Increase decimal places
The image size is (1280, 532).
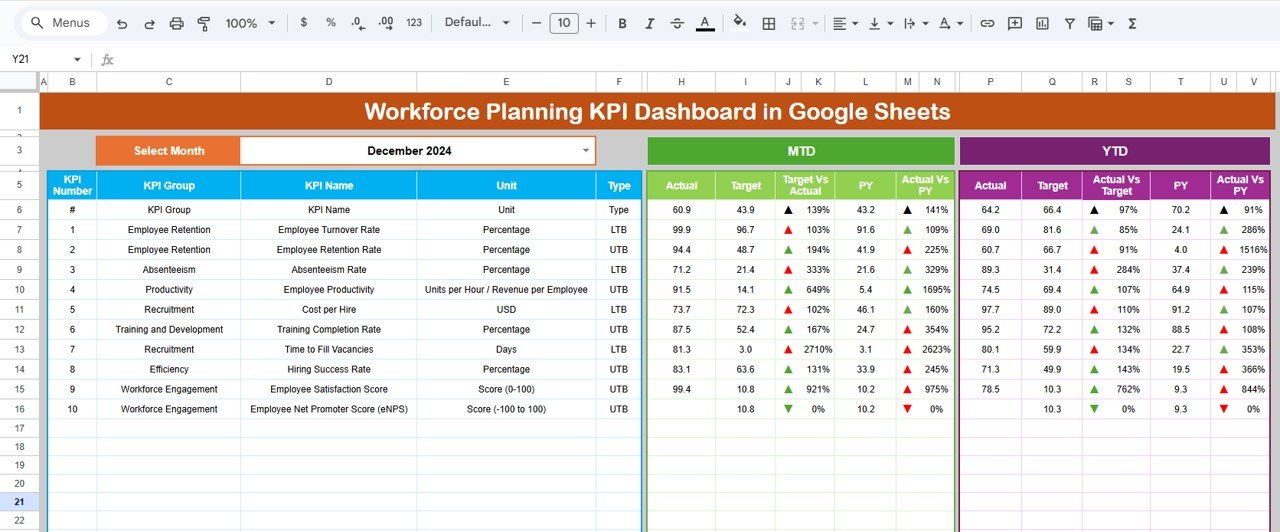(386, 23)
